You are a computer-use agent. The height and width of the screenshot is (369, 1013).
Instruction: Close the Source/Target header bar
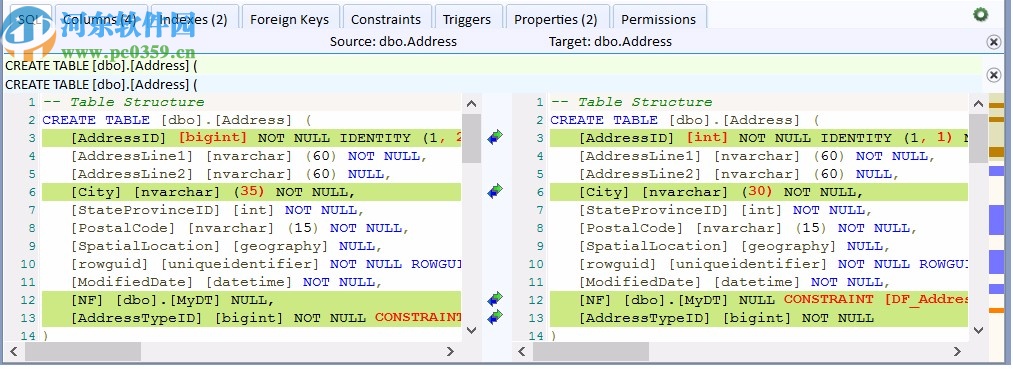click(994, 42)
